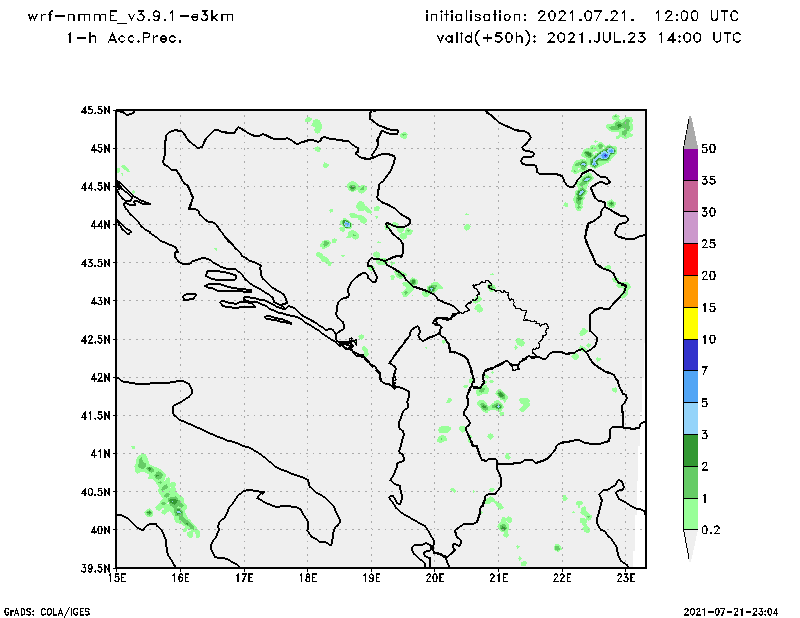
Task: Click the '22E' longitude axis label
Action: [x=562, y=578]
